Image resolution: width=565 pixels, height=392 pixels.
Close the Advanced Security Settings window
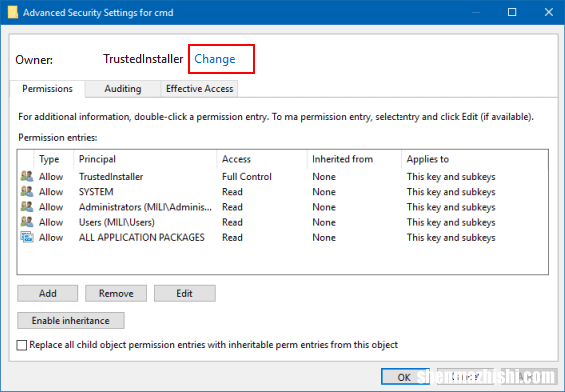coord(549,12)
